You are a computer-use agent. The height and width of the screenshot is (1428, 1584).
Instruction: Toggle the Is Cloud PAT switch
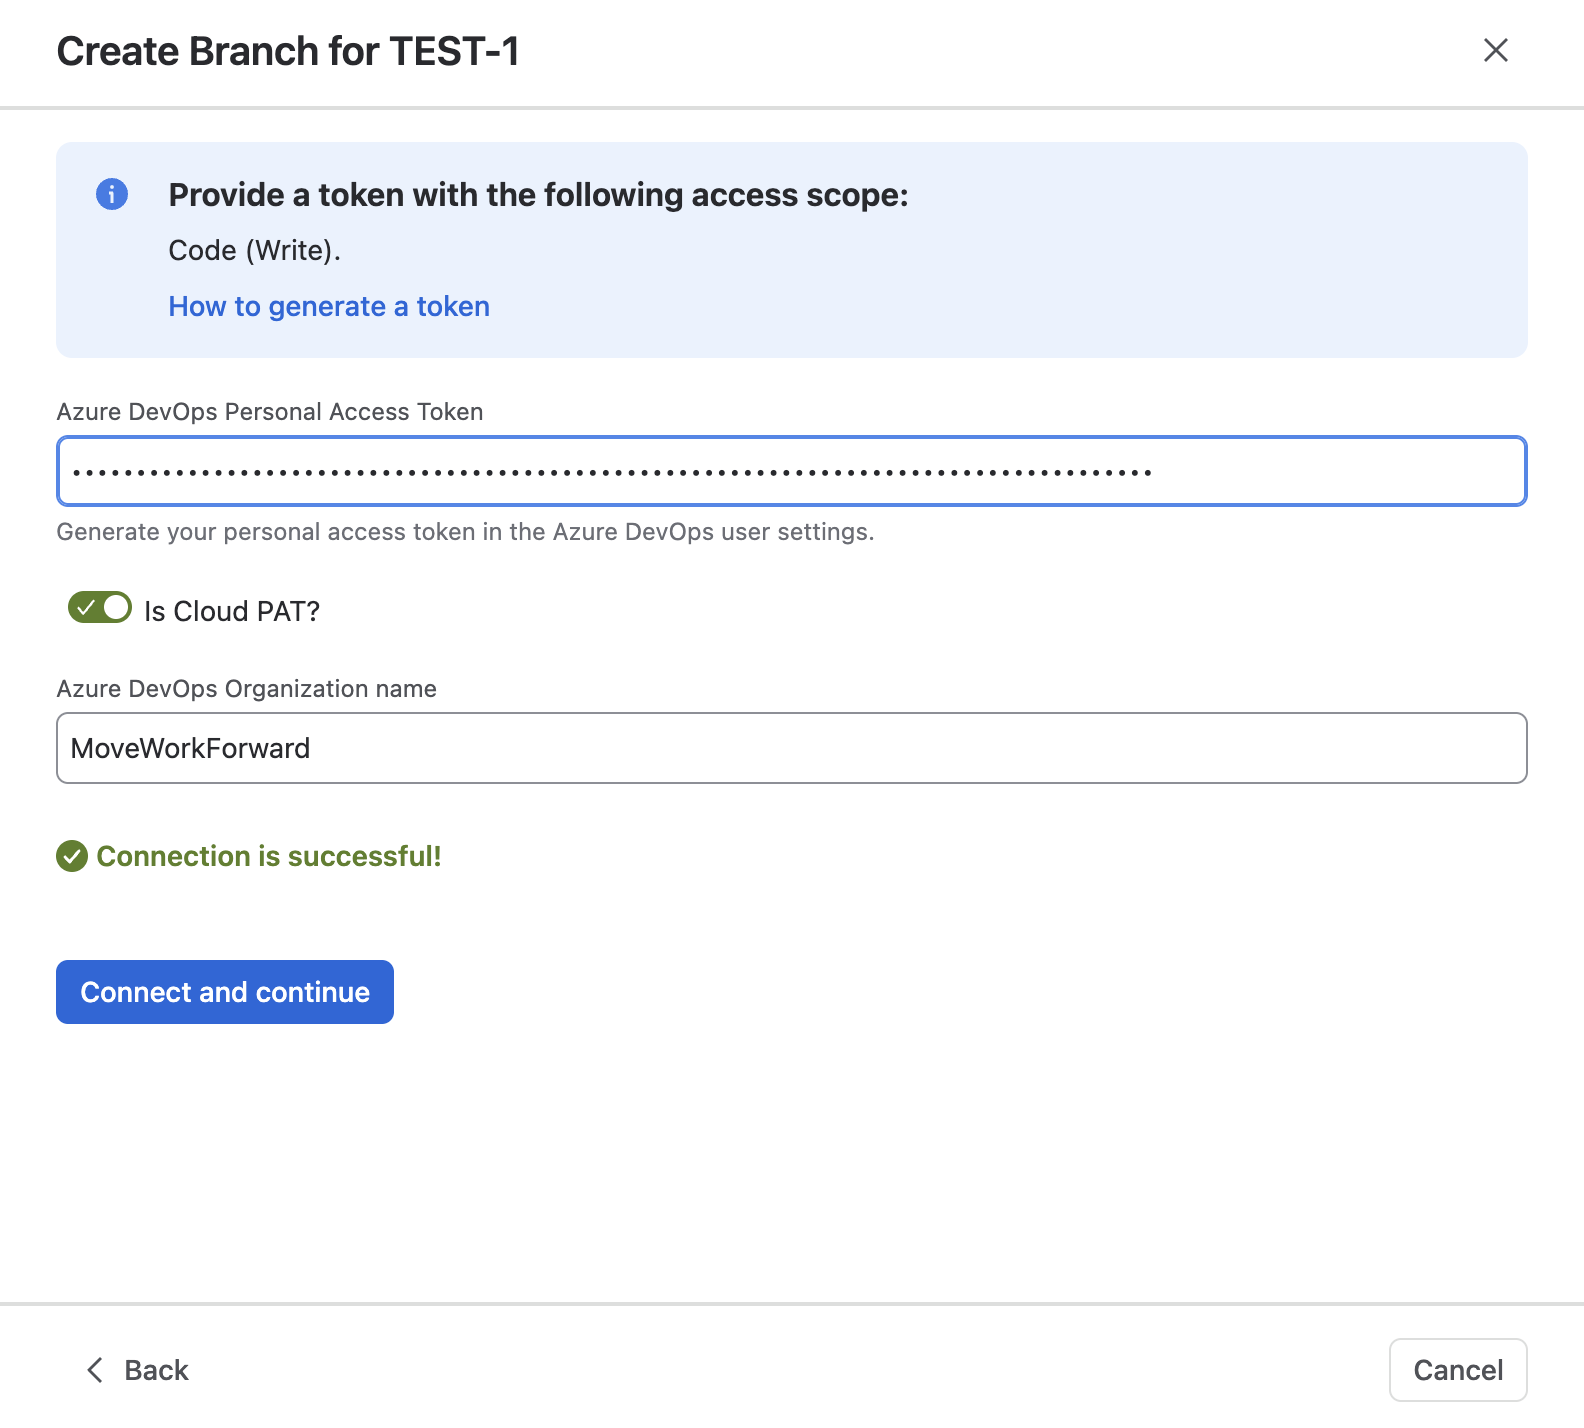click(x=100, y=607)
